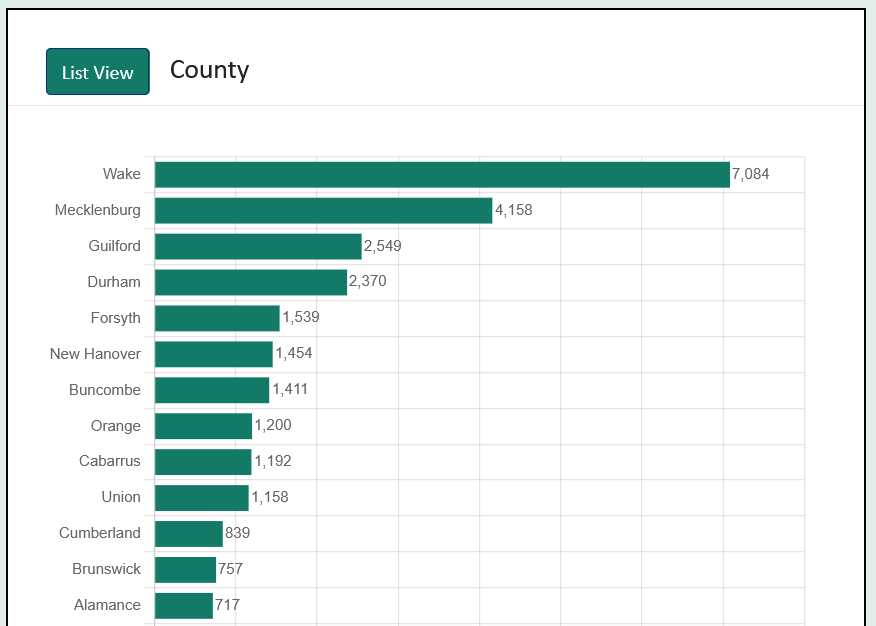Click the New Hanover axis label
The width and height of the screenshot is (876, 626).
click(95, 354)
